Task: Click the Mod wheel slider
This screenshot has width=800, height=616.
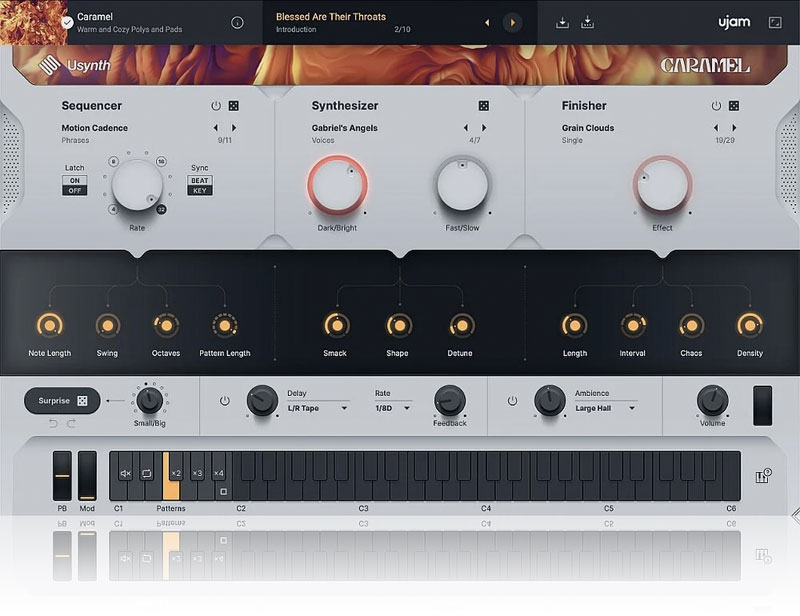Action: click(87, 476)
